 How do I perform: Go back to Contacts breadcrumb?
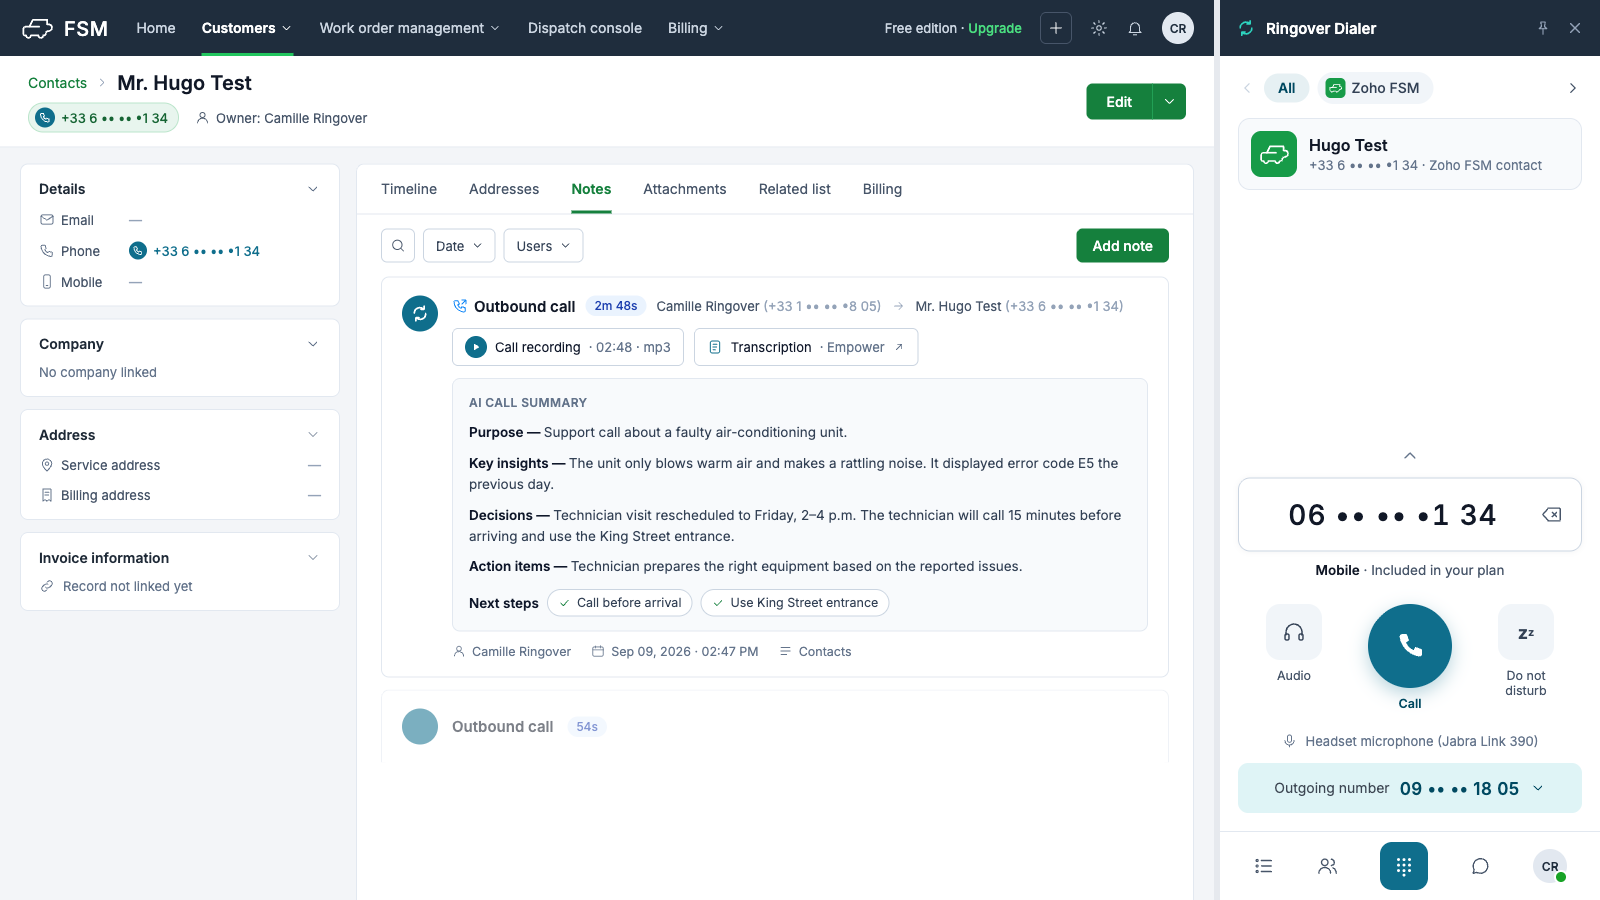pyautogui.click(x=57, y=83)
